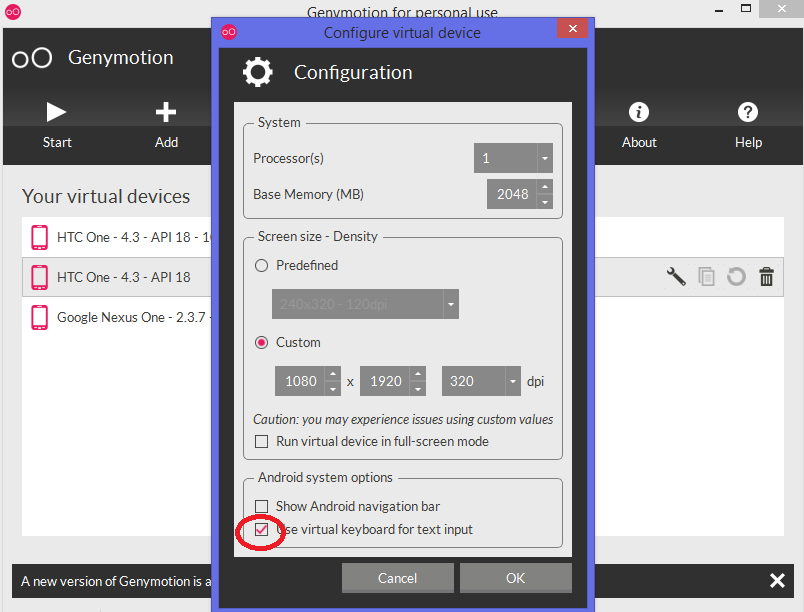Click the OK button

pos(515,578)
